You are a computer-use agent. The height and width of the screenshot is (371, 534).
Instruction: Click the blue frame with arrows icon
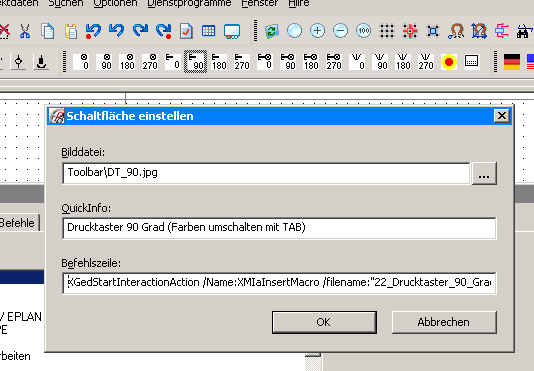point(479,31)
